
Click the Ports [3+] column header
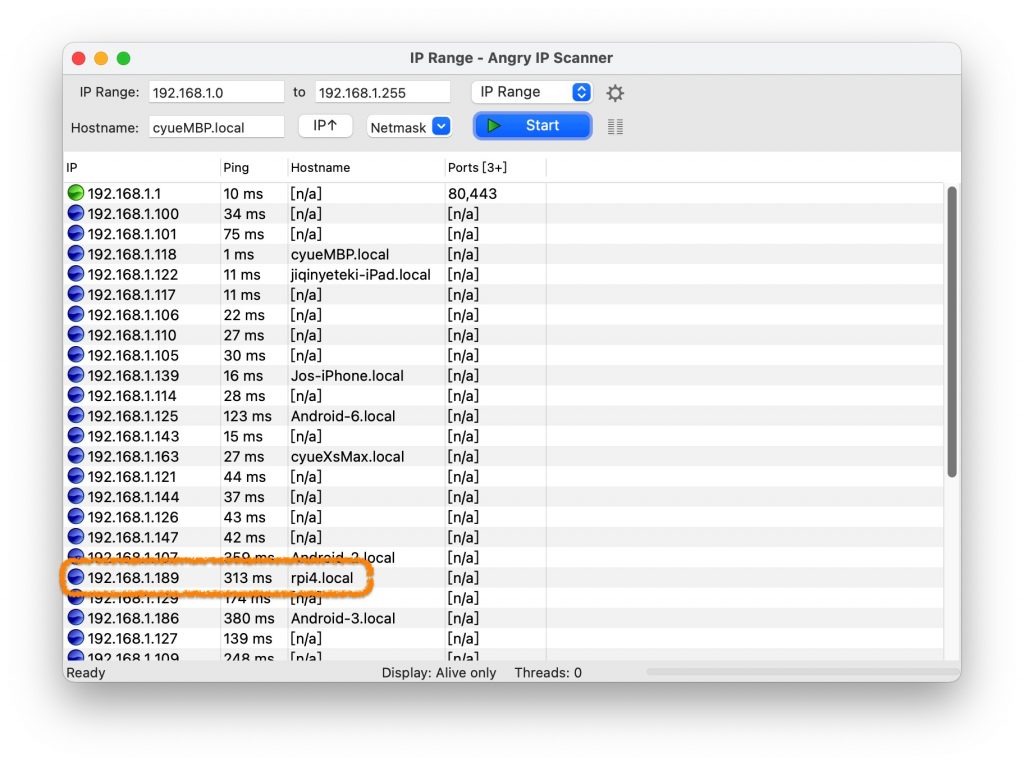[x=477, y=168]
